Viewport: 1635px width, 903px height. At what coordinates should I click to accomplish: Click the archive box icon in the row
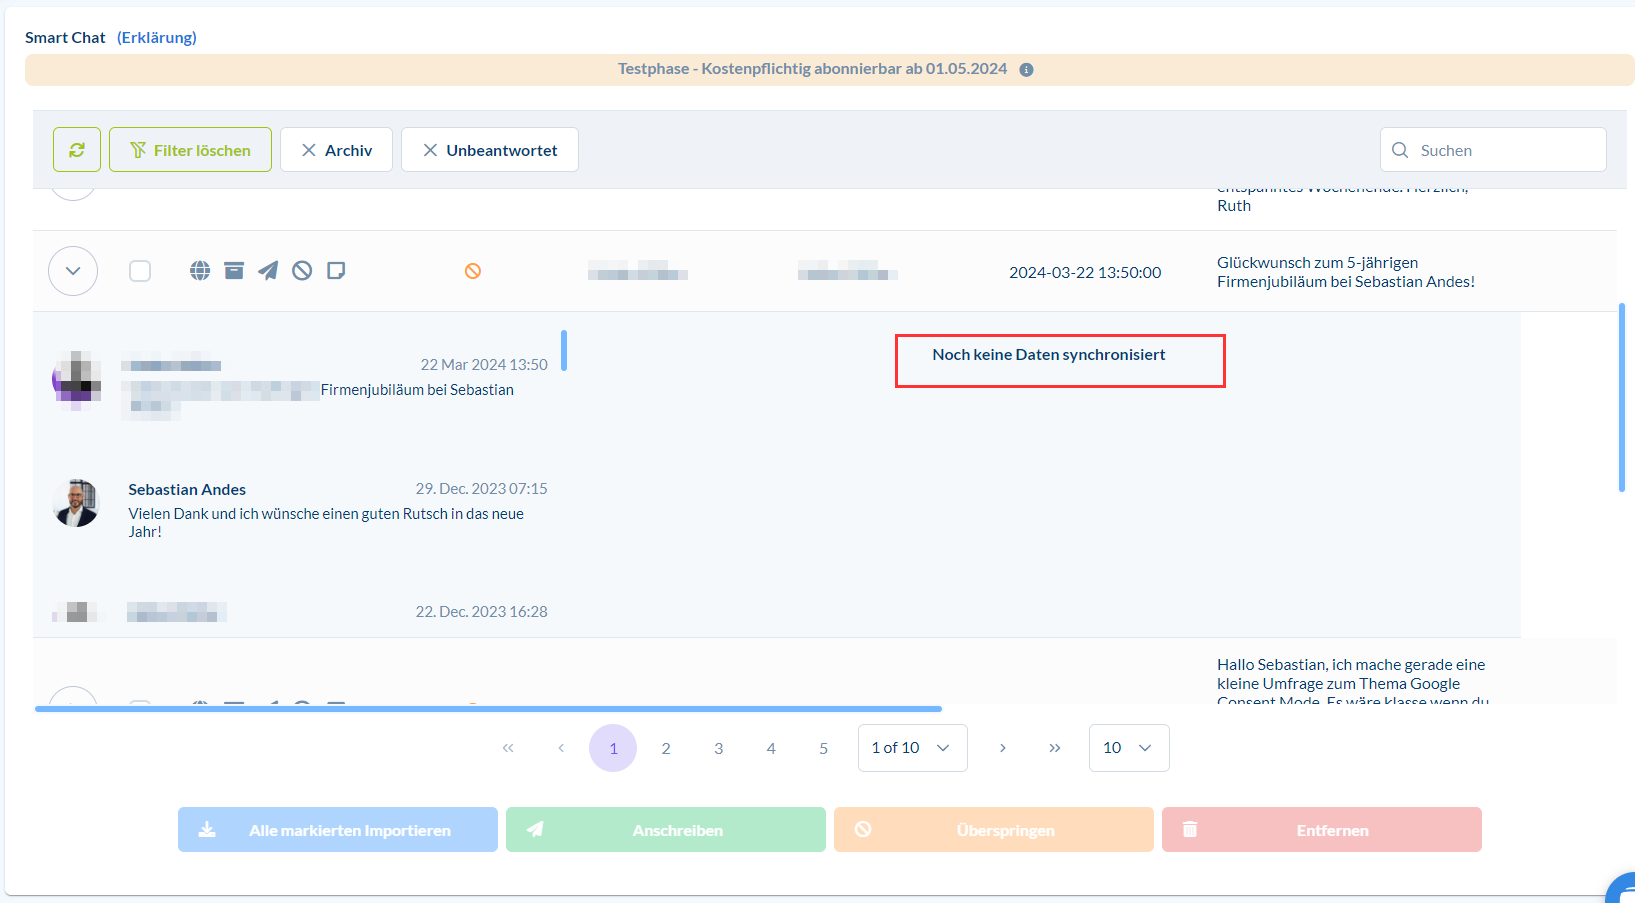[234, 270]
